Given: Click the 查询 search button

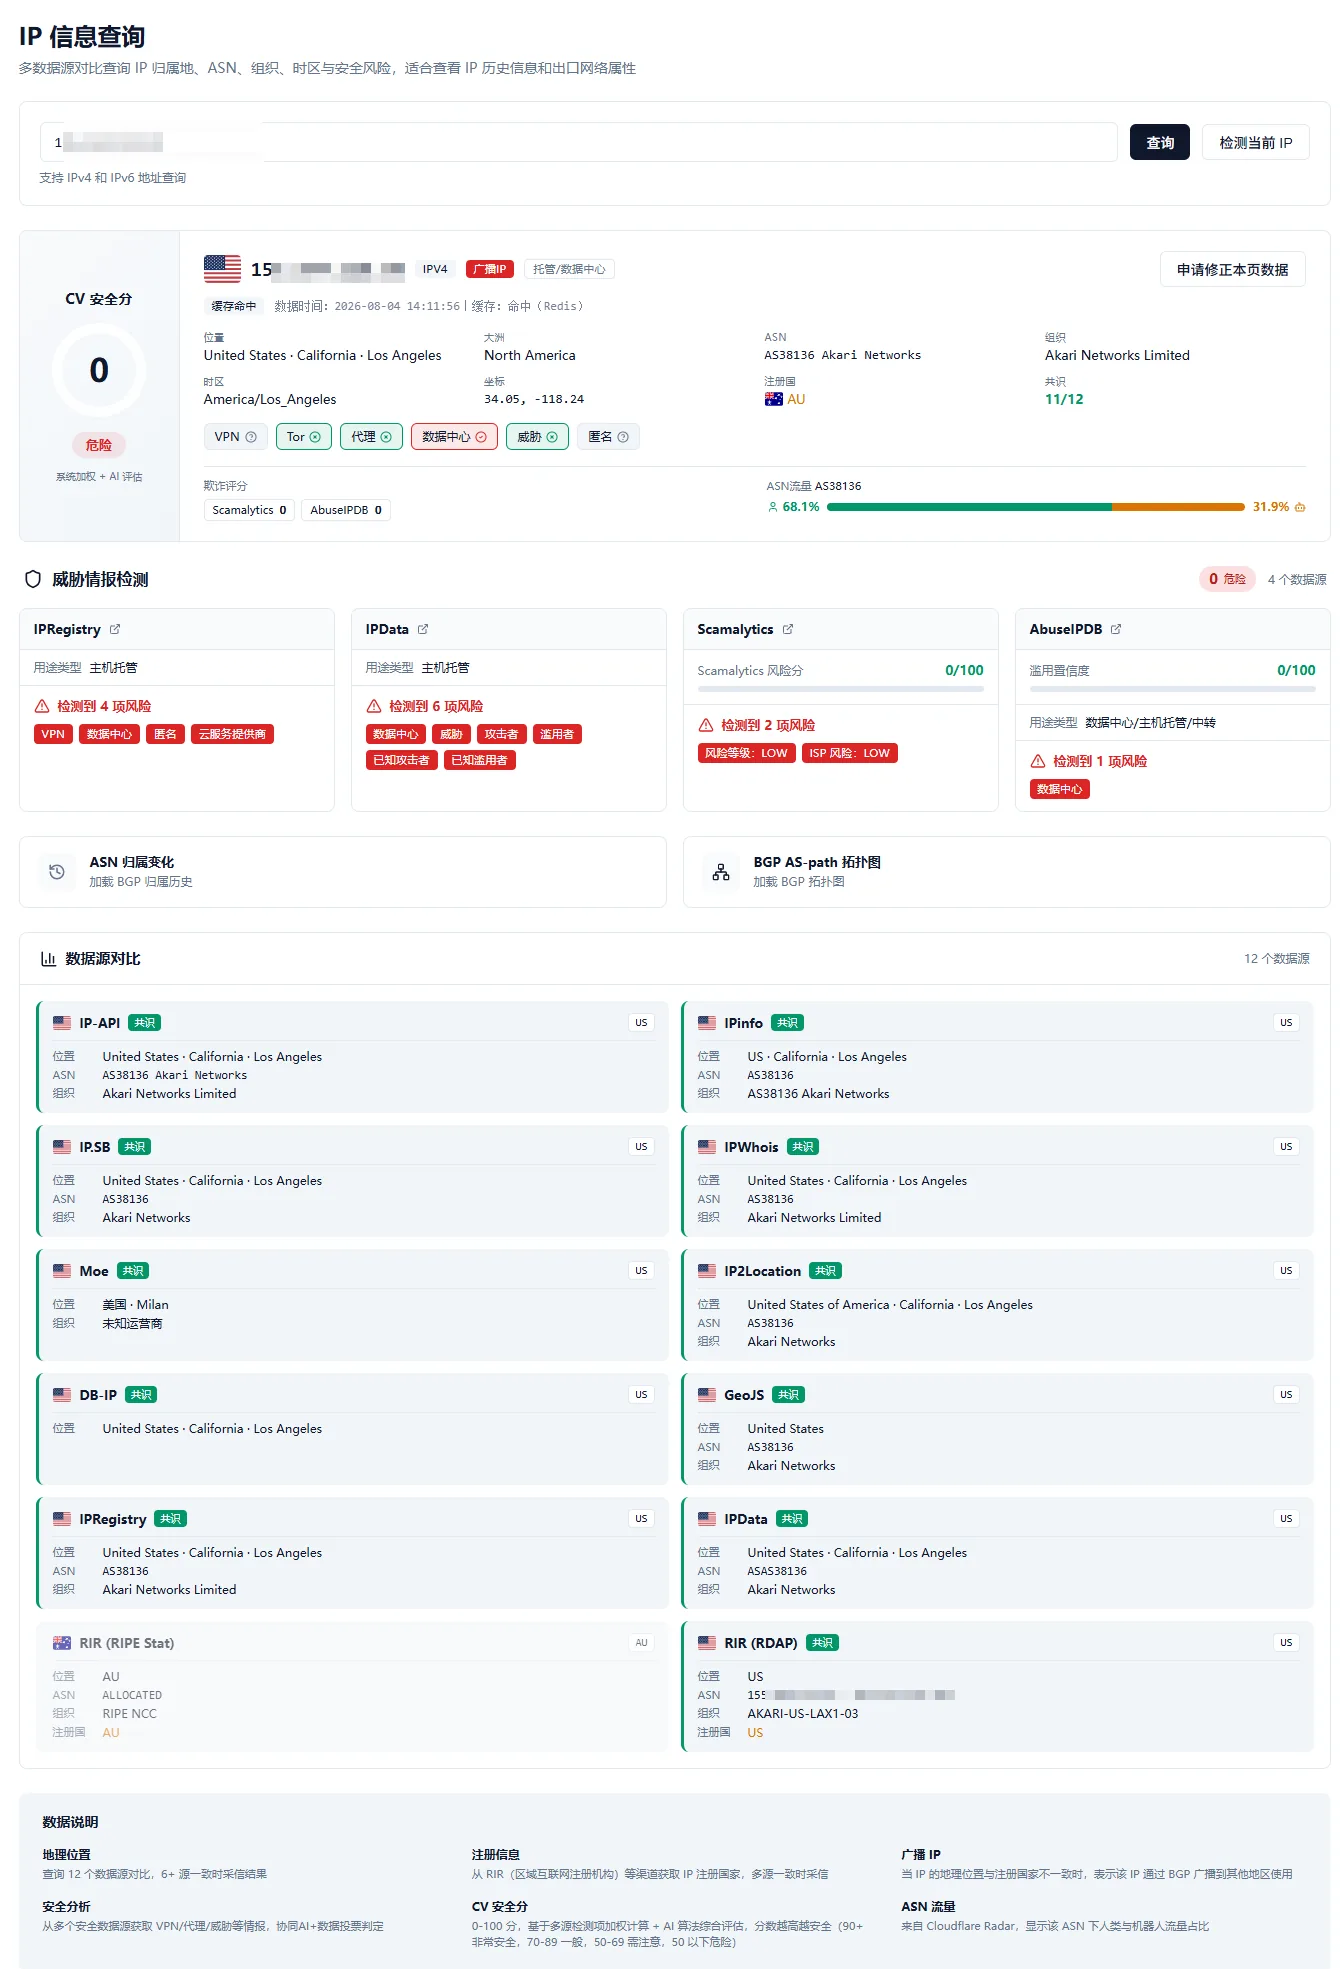Looking at the screenshot, I should click(1160, 142).
